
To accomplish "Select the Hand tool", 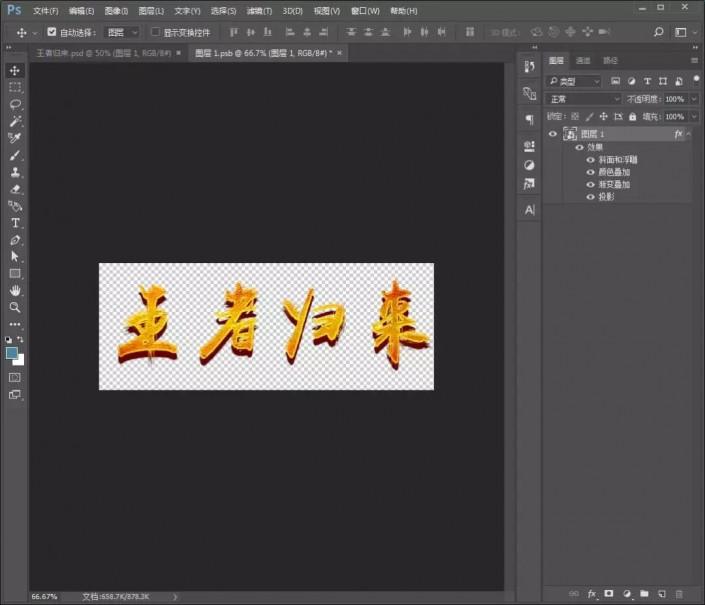I will coord(15,290).
